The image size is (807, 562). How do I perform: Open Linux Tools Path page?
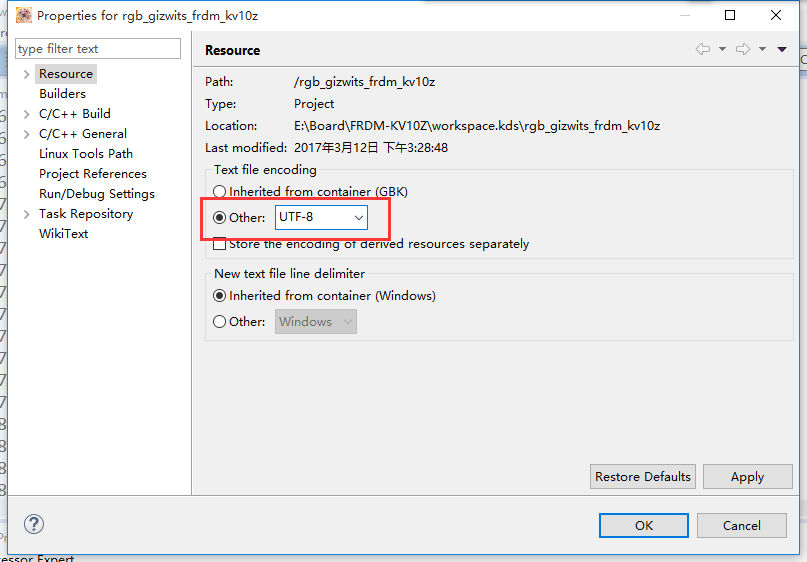pyautogui.click(x=86, y=154)
